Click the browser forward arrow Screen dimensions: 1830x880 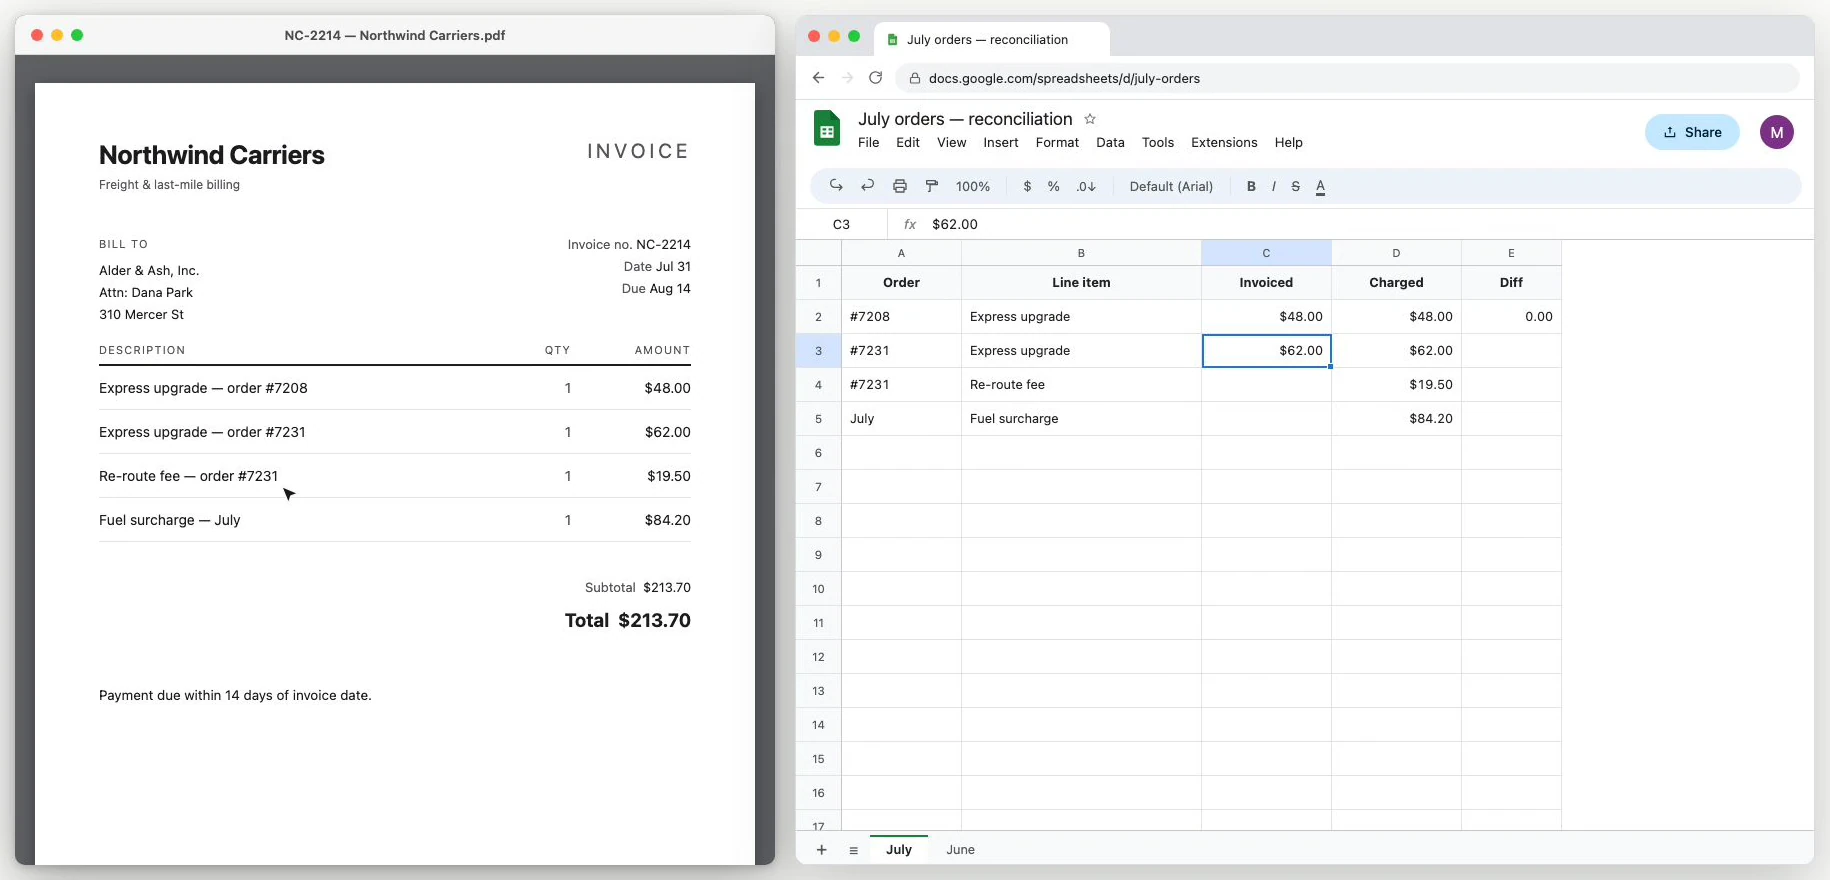pos(847,78)
